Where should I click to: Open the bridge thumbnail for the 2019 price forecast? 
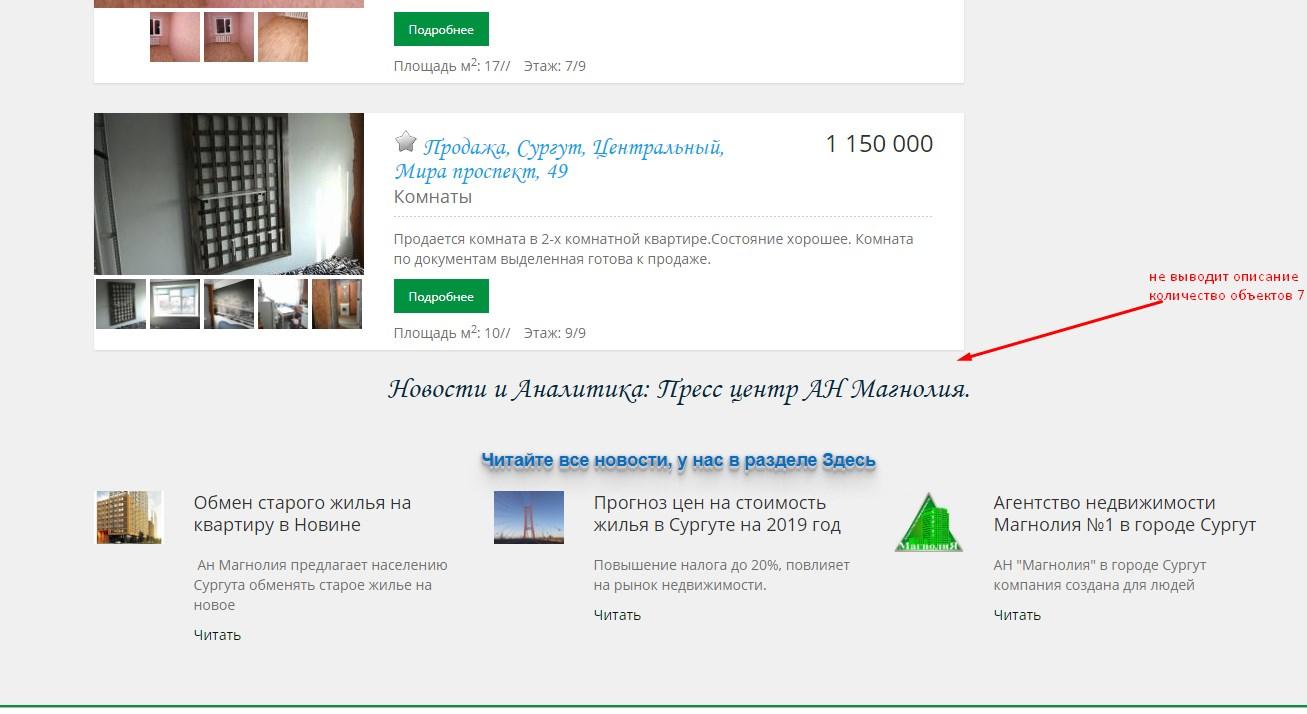tap(529, 517)
